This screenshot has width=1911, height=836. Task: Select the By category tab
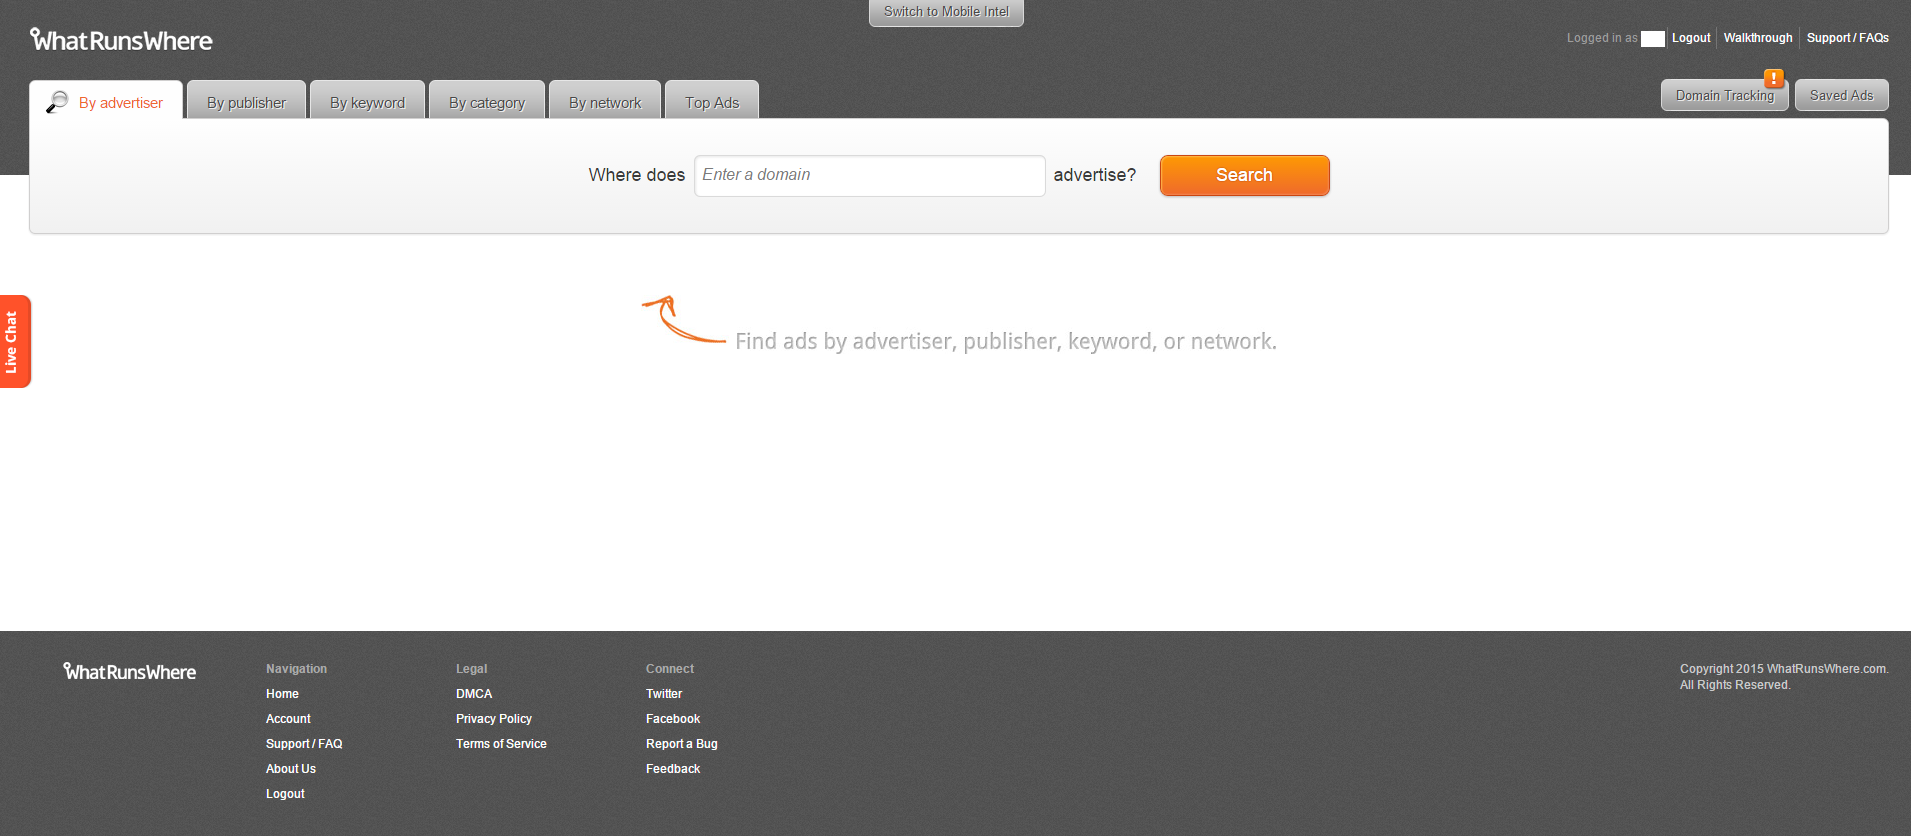point(487,100)
